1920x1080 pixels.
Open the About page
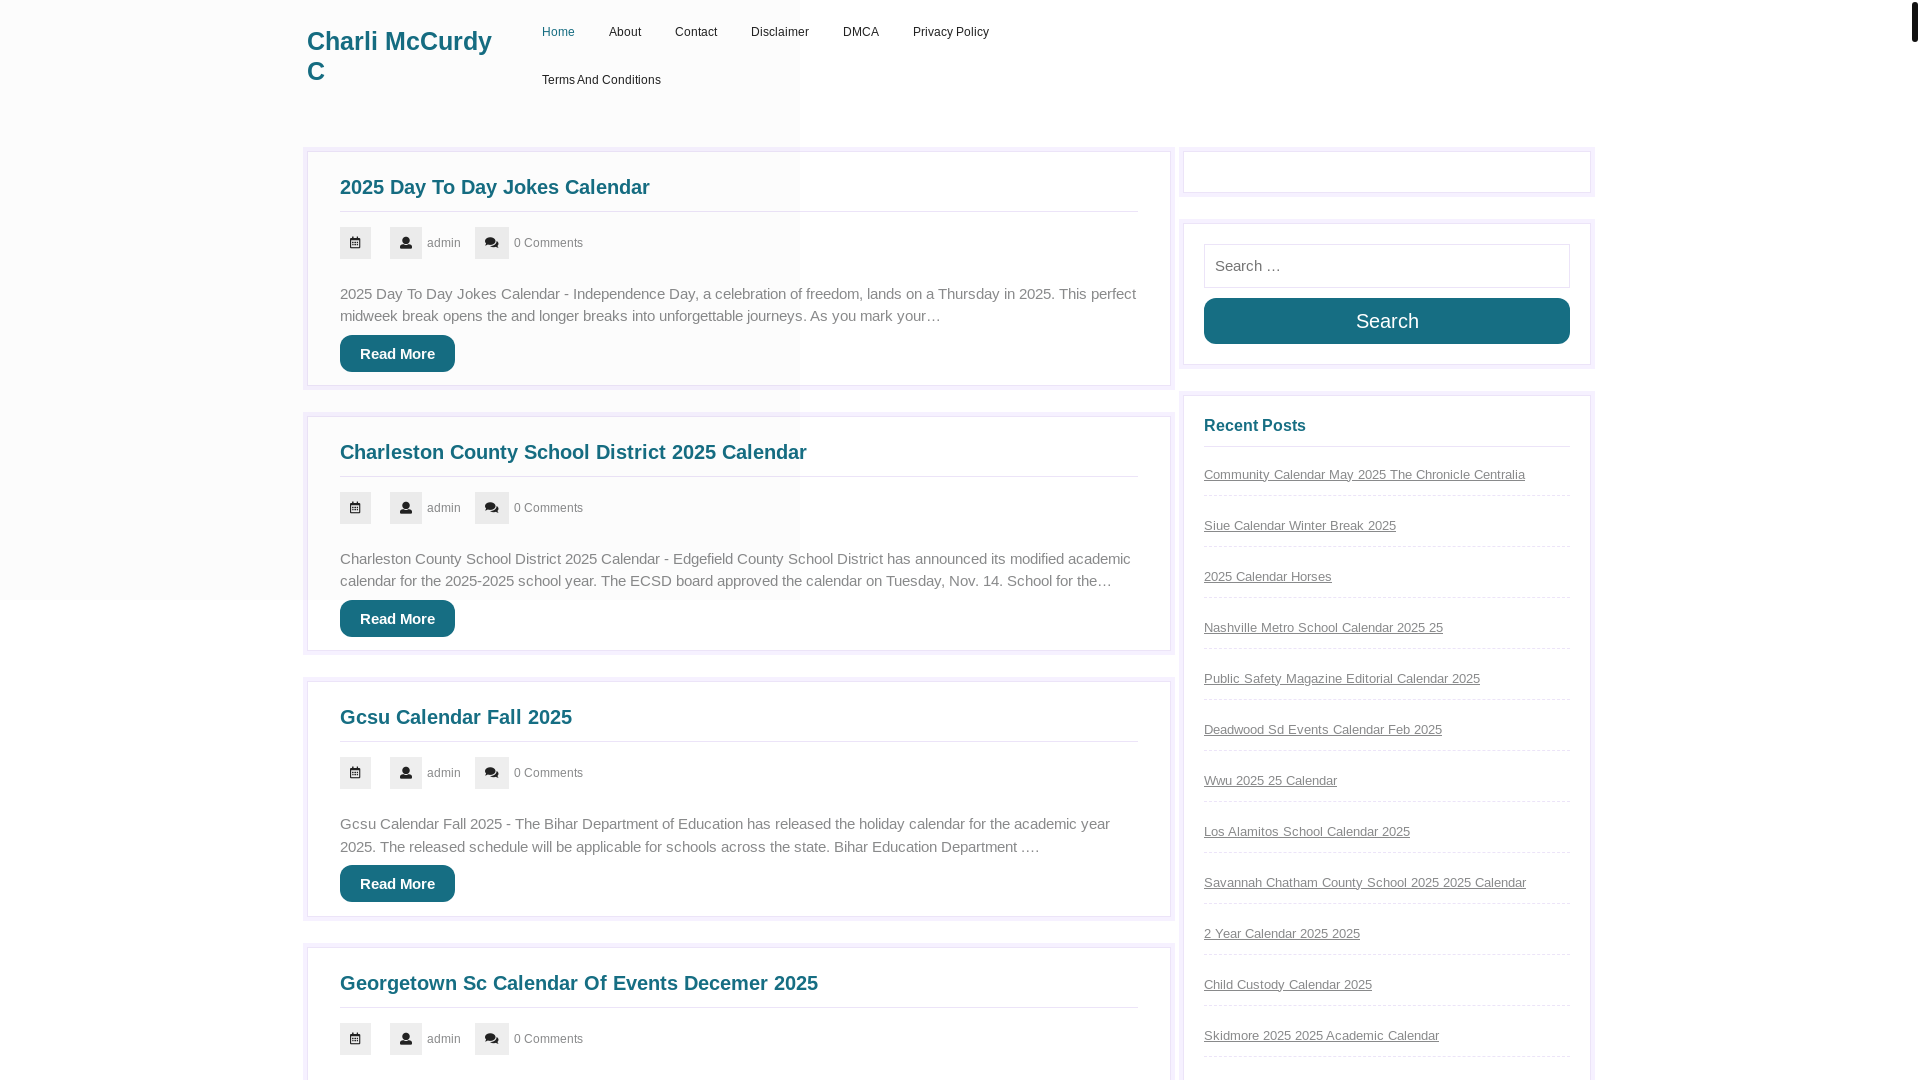point(625,32)
